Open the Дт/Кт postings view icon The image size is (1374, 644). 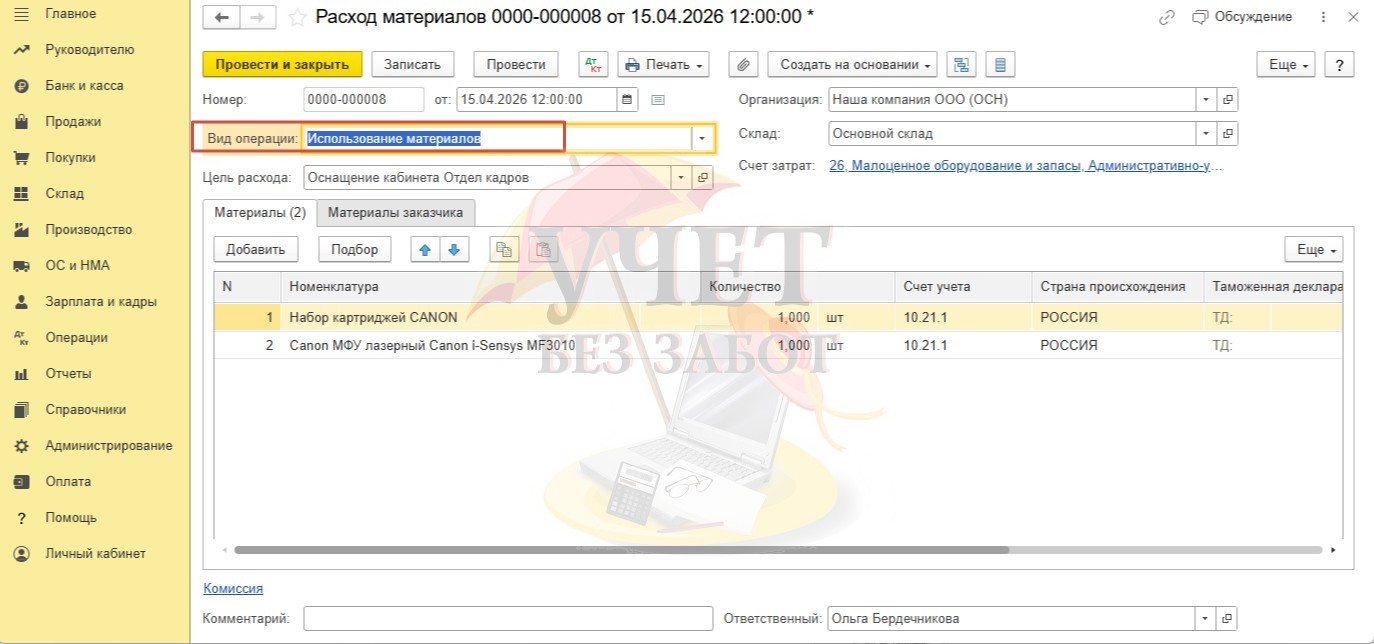[593, 64]
